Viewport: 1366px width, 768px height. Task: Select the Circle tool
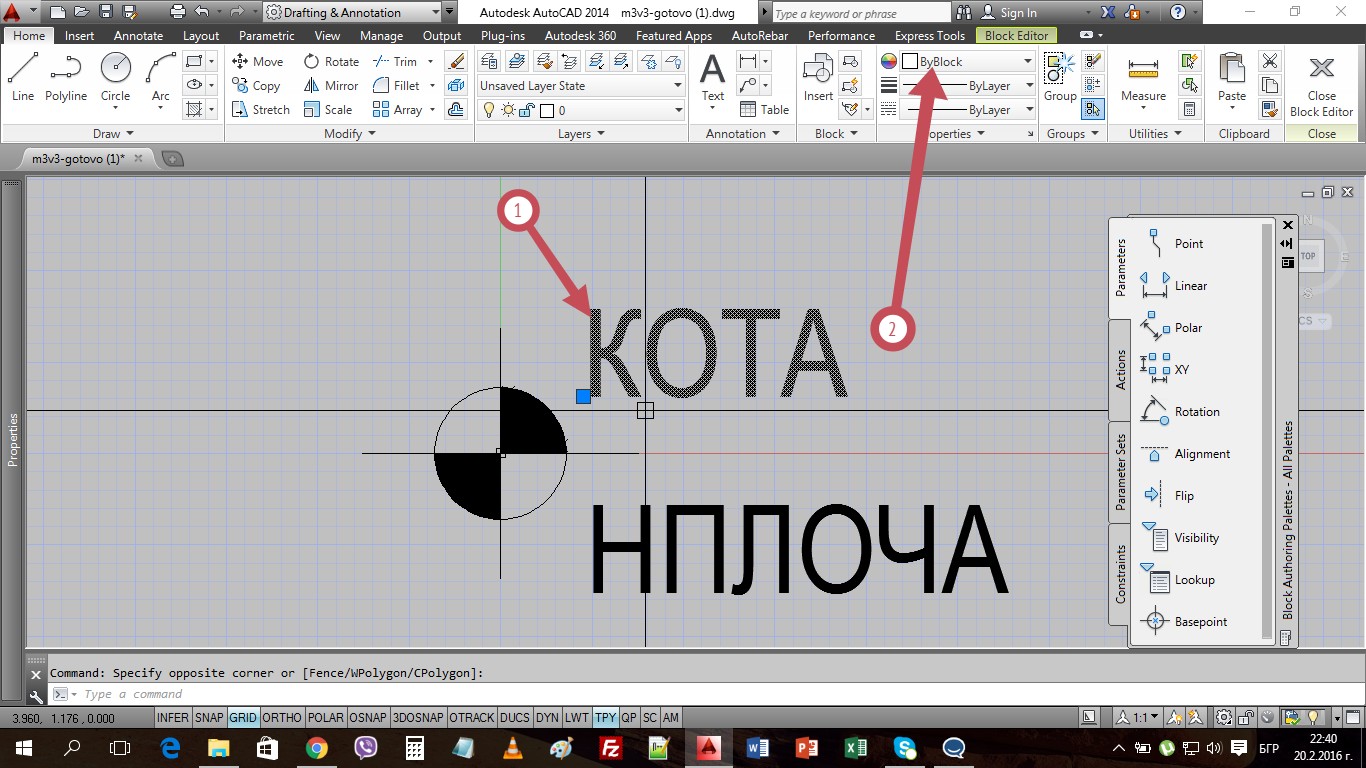tap(115, 77)
